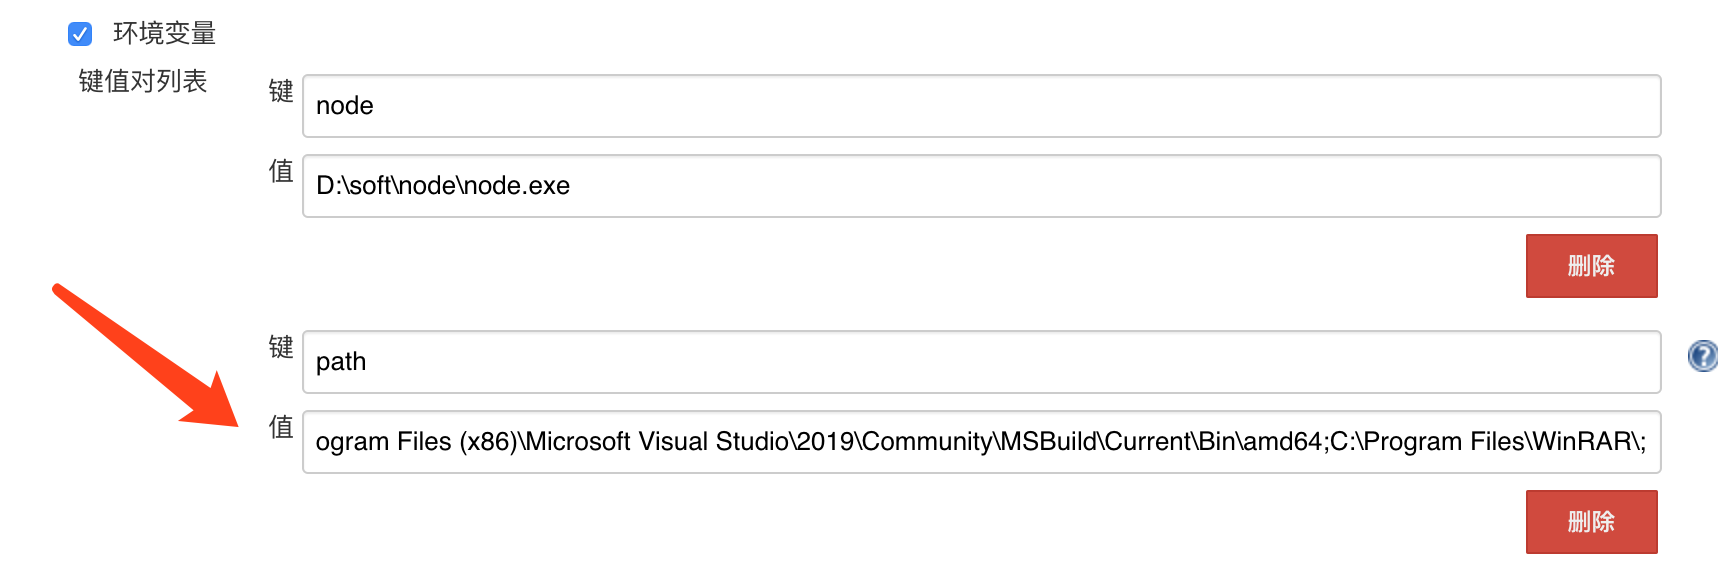Focus the key field containing node
1718x564 pixels.
[980, 106]
